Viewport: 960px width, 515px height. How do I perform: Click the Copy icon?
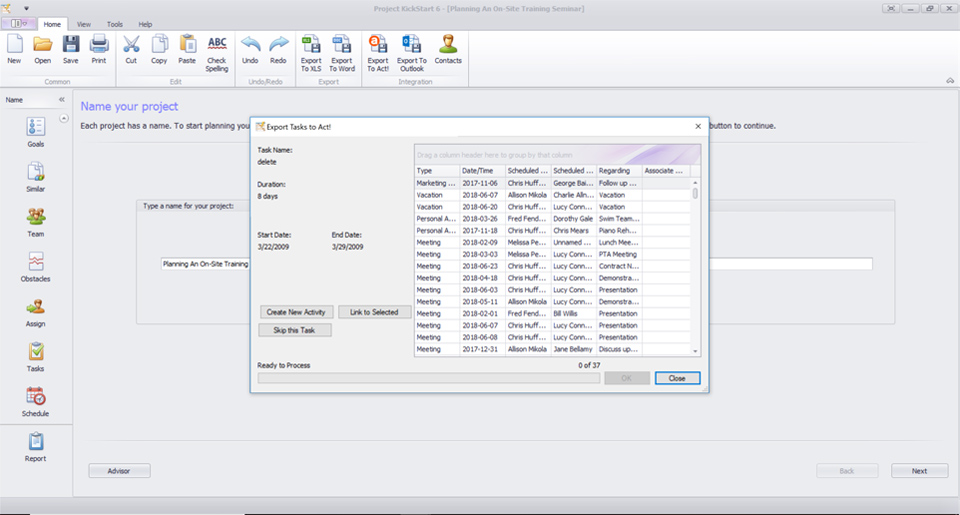tap(159, 50)
